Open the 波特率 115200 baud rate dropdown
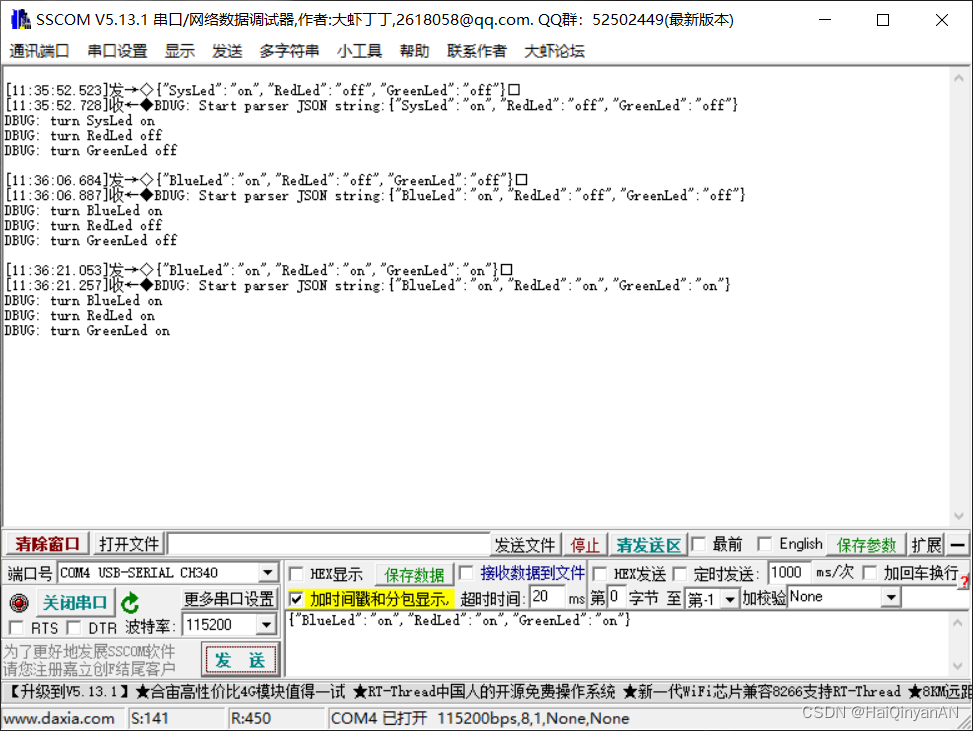Image resolution: width=973 pixels, height=731 pixels. [267, 623]
